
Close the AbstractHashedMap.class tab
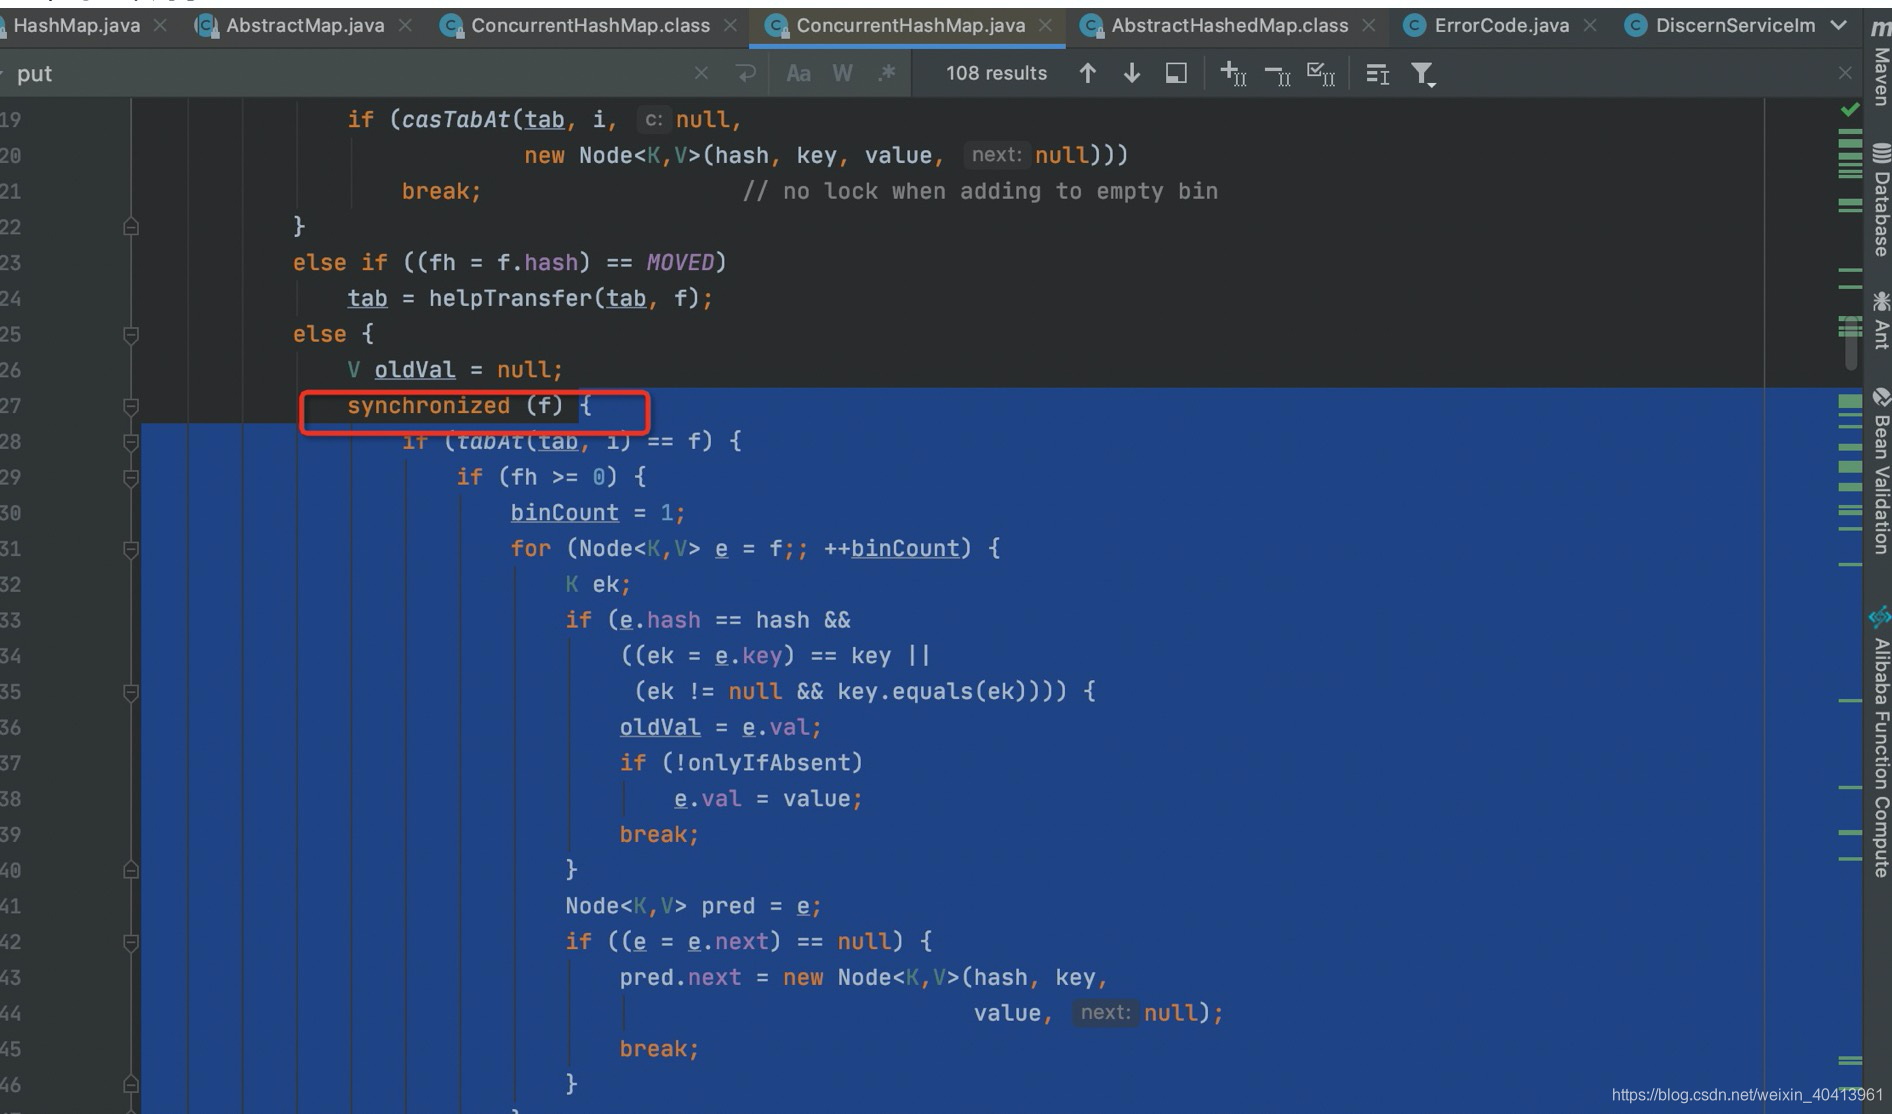pyautogui.click(x=1368, y=25)
